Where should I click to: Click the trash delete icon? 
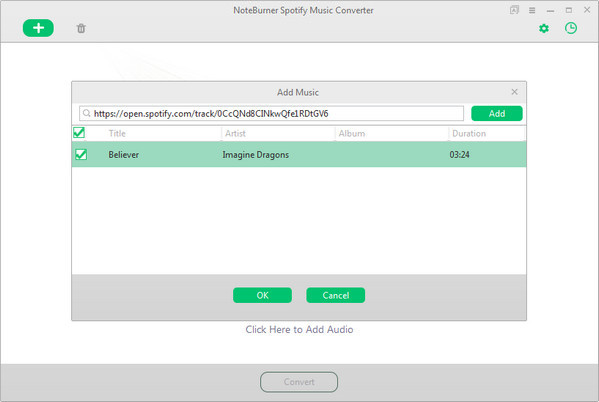point(81,28)
